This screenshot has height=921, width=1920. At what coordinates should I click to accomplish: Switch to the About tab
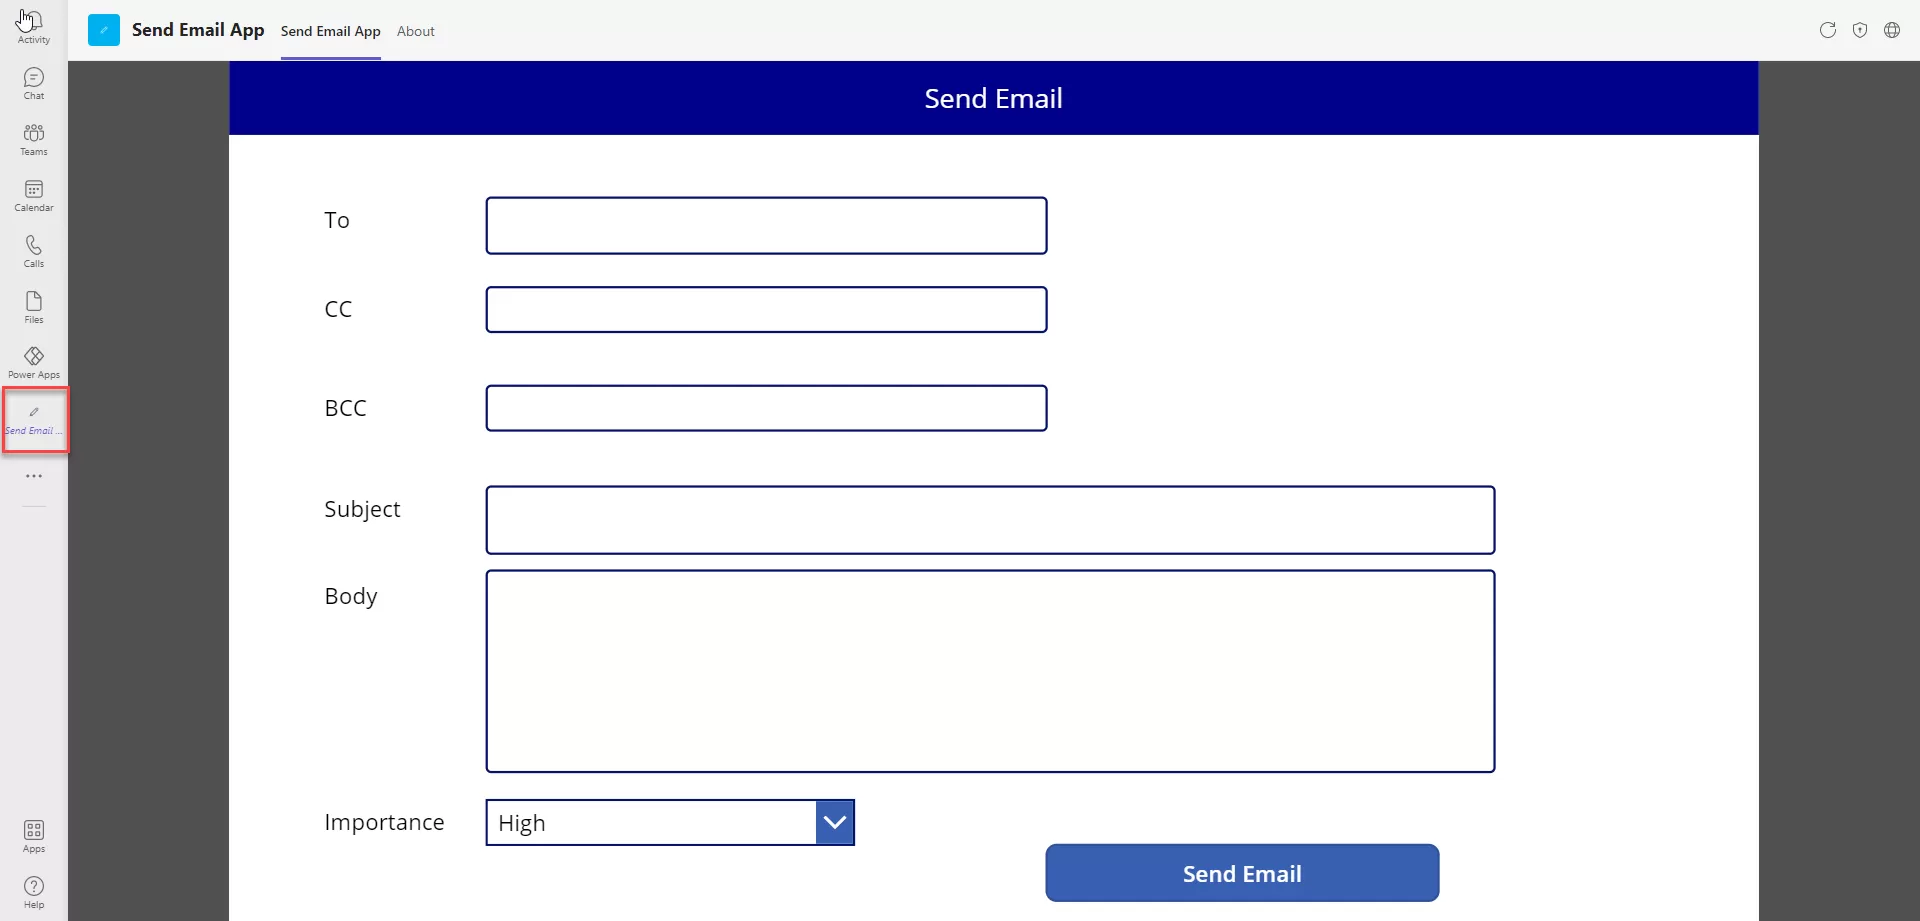[416, 31]
